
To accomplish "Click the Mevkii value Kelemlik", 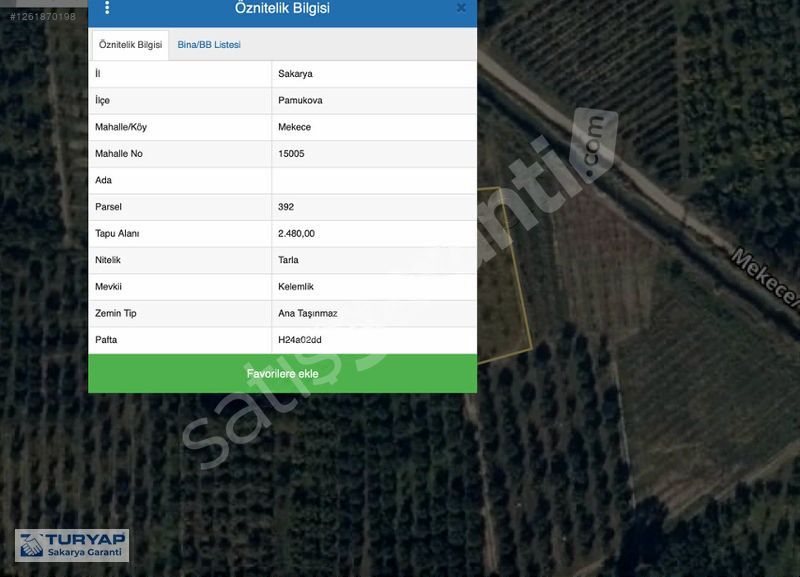I will (295, 286).
